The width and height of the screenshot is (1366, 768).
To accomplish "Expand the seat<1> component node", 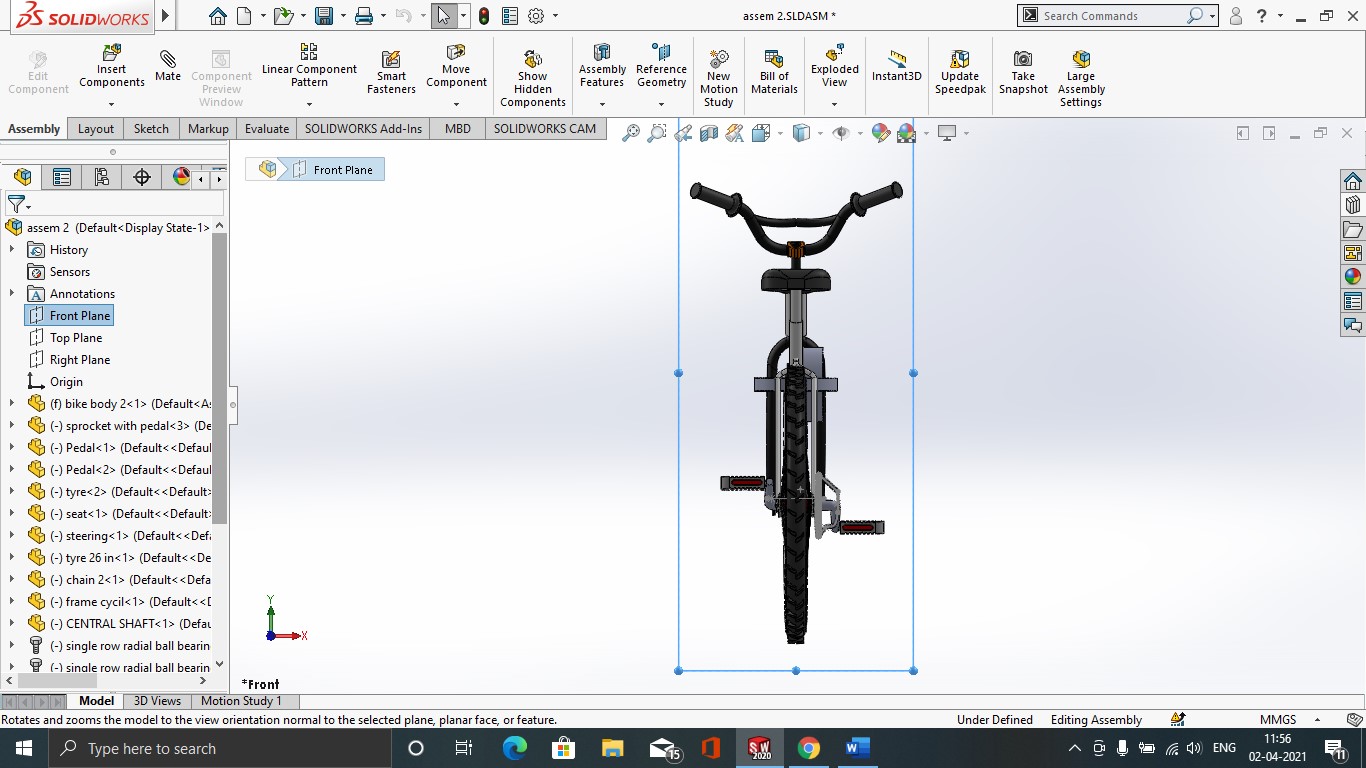I will (12, 514).
